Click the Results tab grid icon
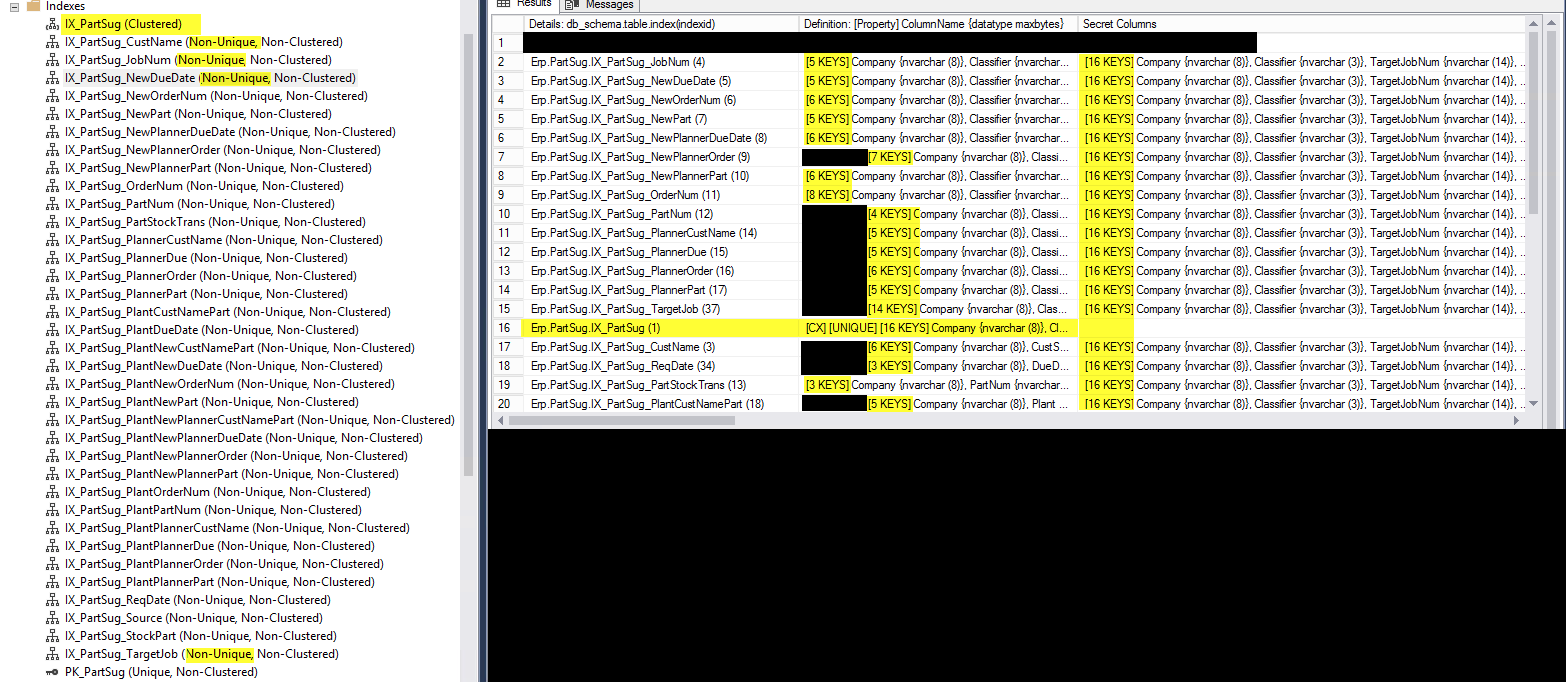This screenshot has width=1566, height=682. point(503,4)
